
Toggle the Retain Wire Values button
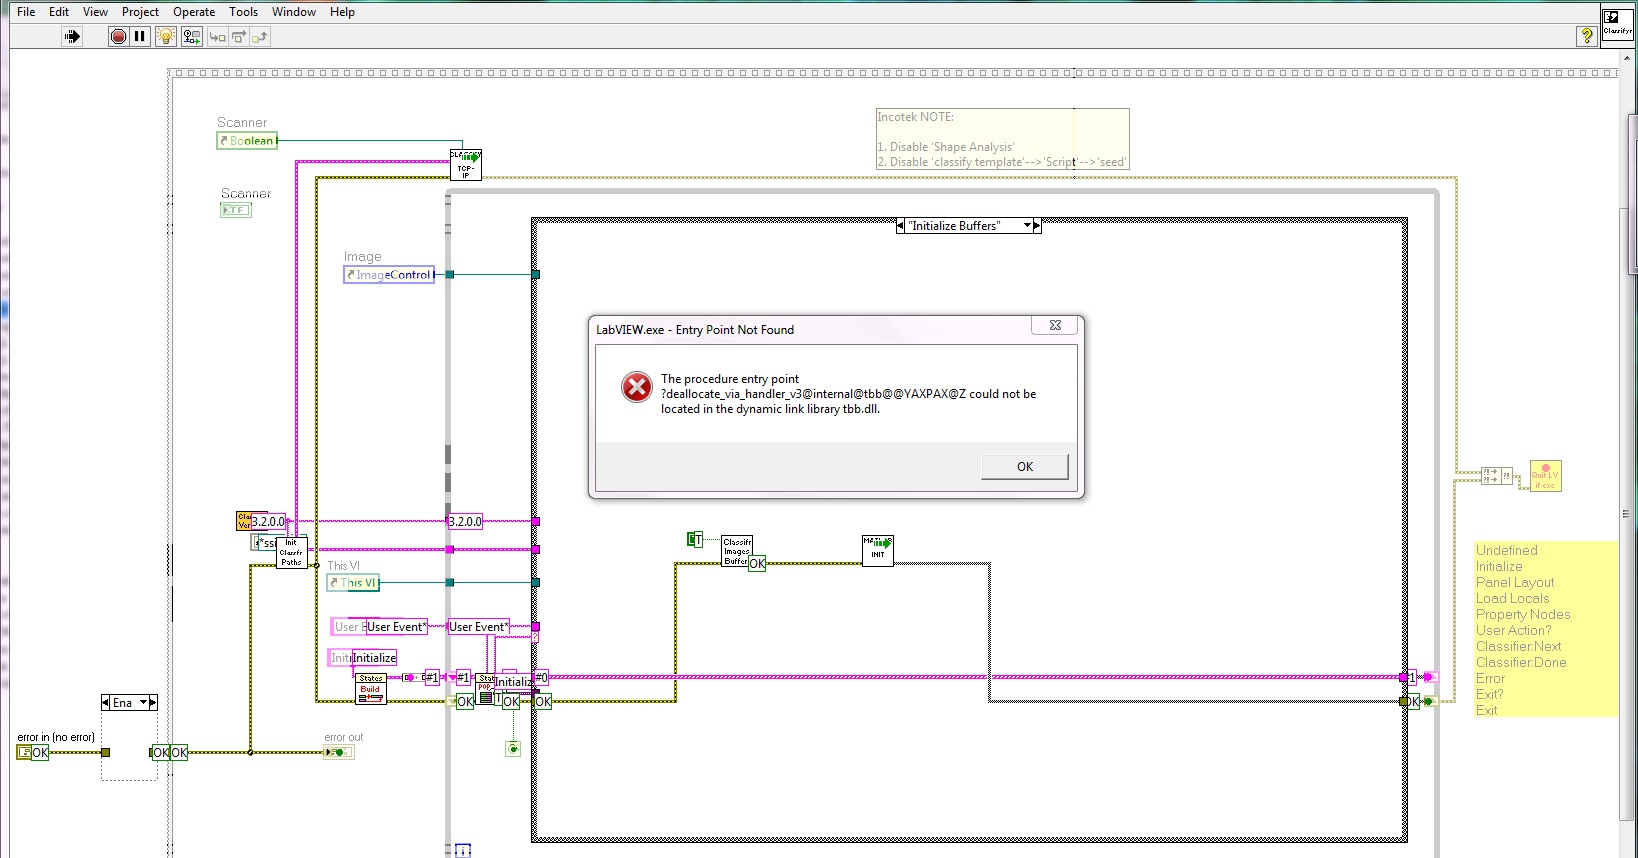coord(191,37)
